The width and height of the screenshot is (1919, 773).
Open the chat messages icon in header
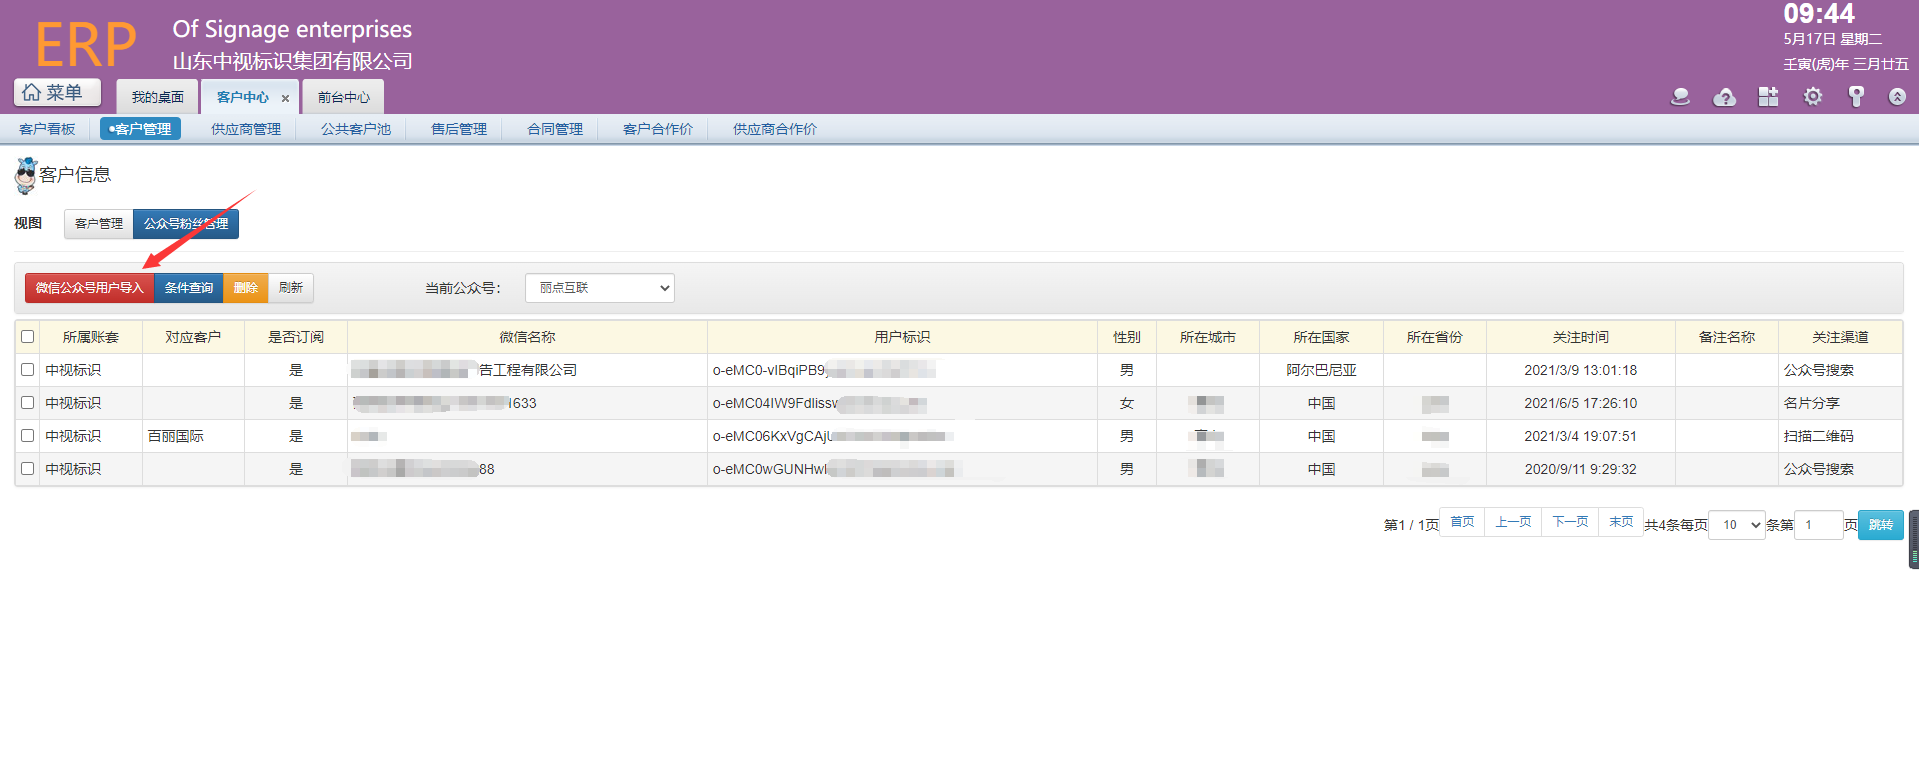[x=1680, y=97]
